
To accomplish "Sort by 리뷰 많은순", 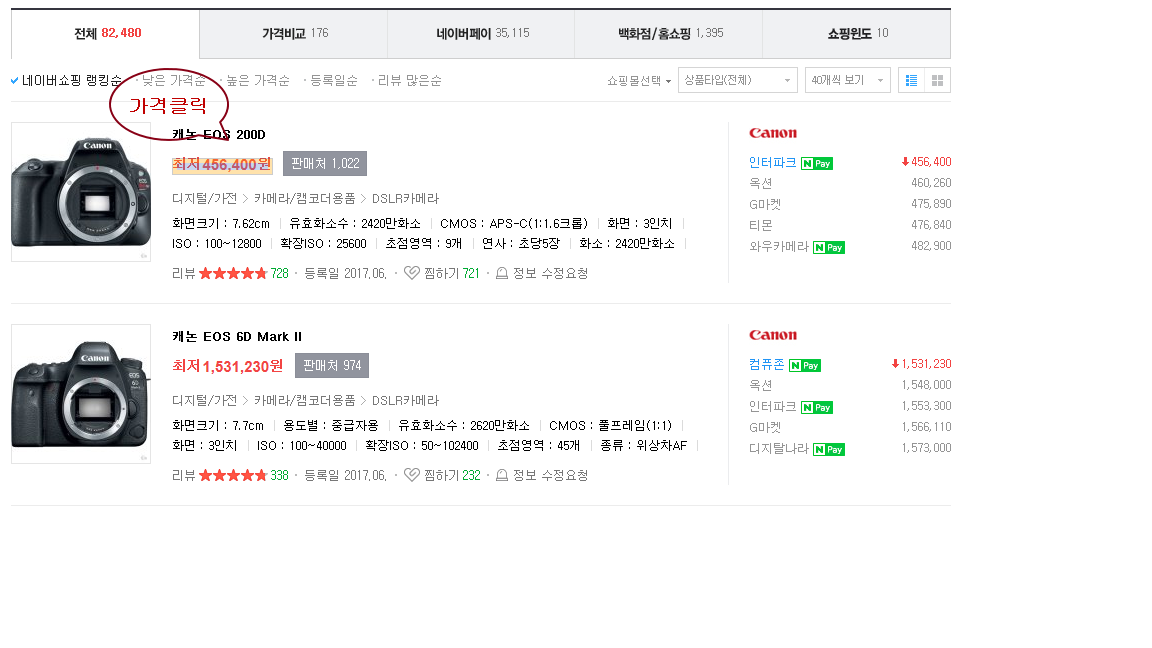I will pos(409,80).
